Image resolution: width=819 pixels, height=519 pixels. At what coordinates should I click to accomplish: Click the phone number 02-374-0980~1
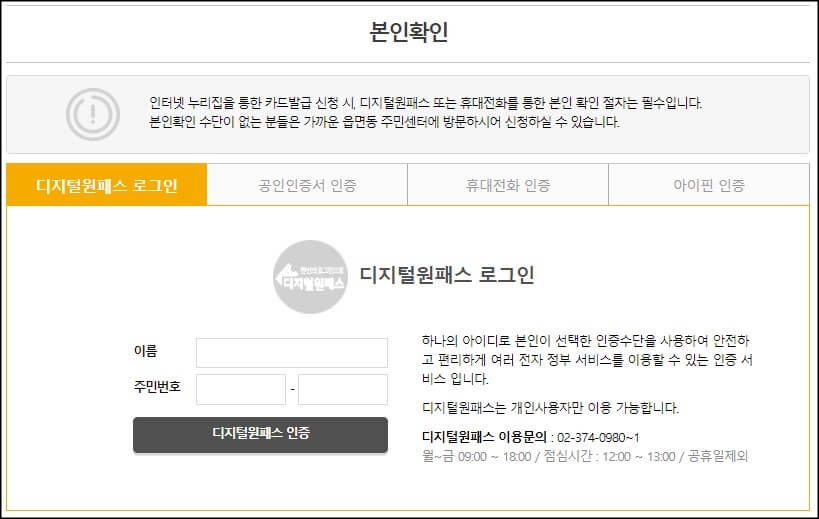coord(598,438)
